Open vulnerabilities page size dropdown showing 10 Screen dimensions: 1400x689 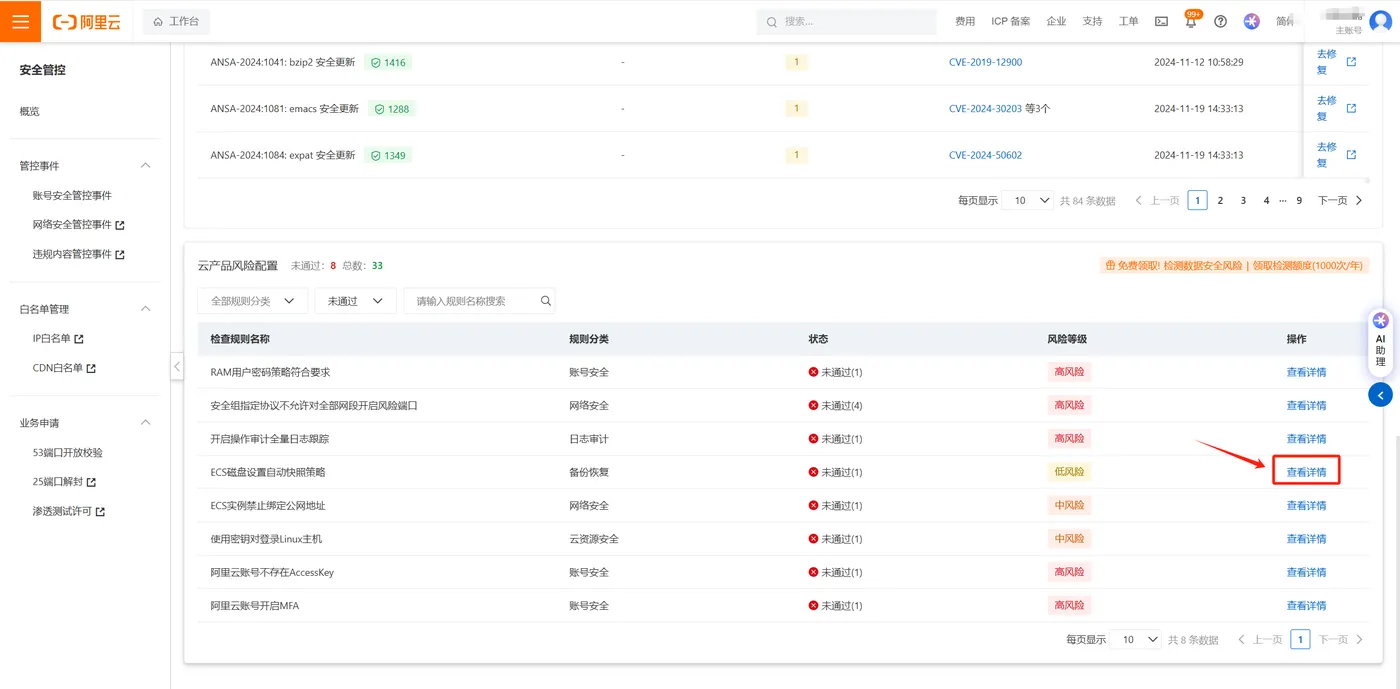coord(1030,200)
